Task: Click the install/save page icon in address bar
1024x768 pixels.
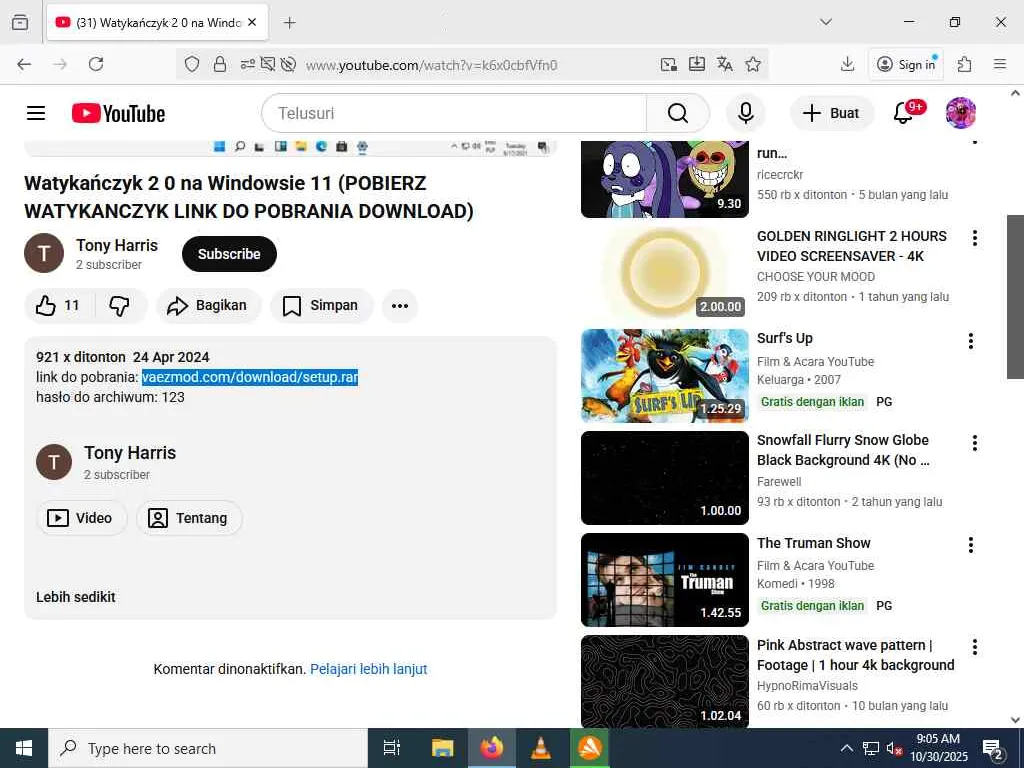Action: (697, 64)
